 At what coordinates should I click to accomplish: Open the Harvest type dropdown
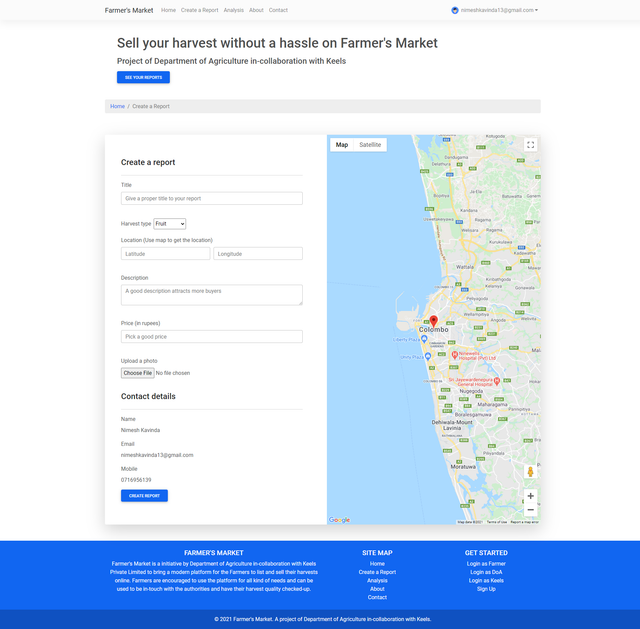point(170,224)
